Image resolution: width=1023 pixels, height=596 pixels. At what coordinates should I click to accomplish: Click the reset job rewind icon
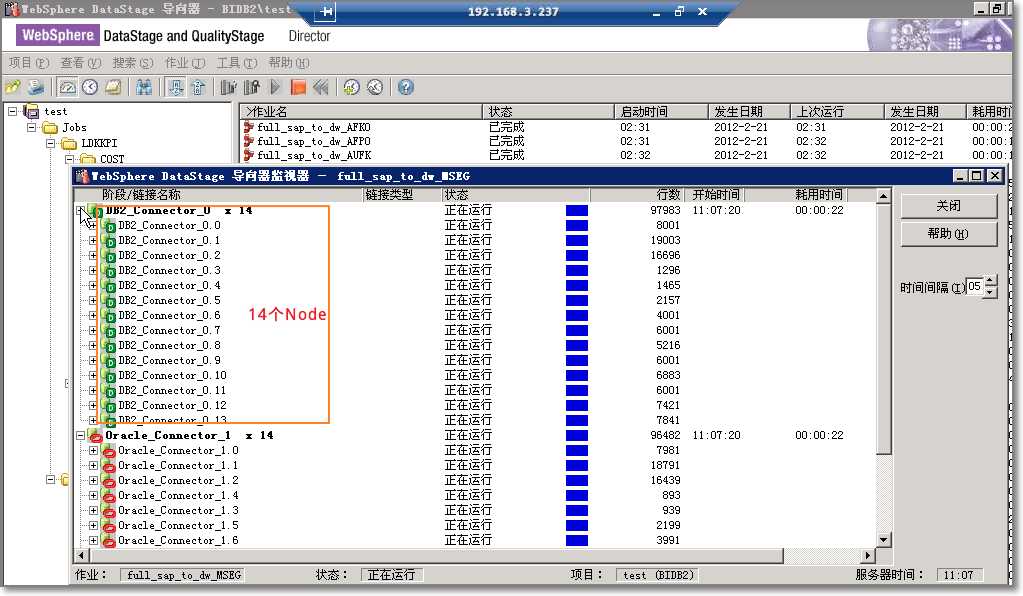click(321, 87)
